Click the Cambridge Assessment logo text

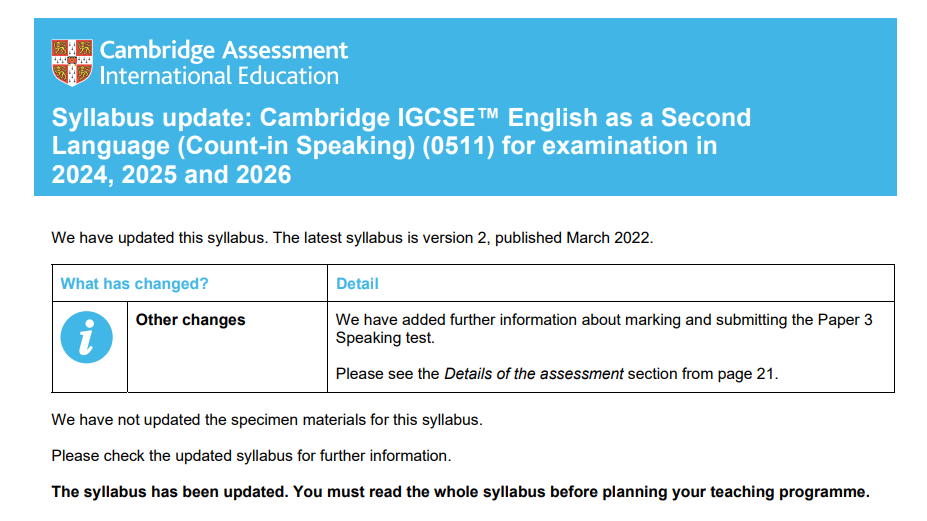coord(223,51)
